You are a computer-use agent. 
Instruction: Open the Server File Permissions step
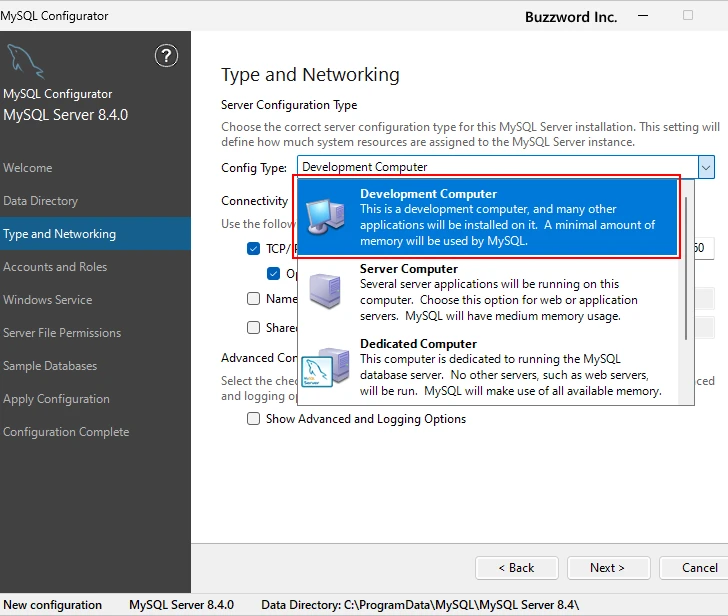tap(62, 333)
